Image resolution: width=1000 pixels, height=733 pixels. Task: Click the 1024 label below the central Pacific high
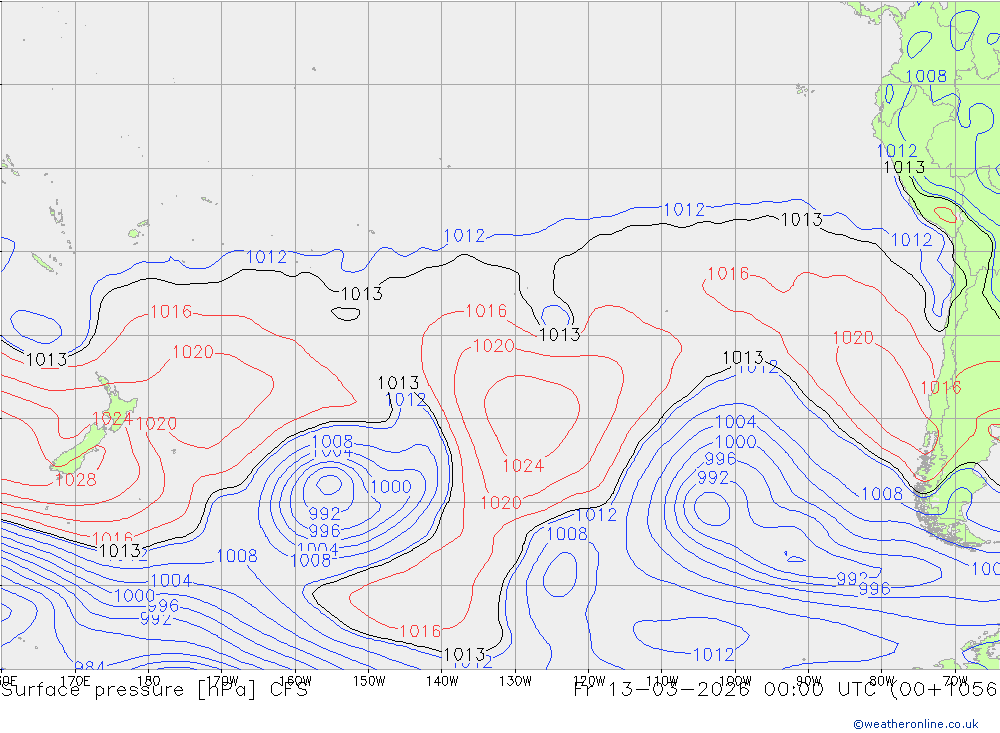click(x=522, y=466)
